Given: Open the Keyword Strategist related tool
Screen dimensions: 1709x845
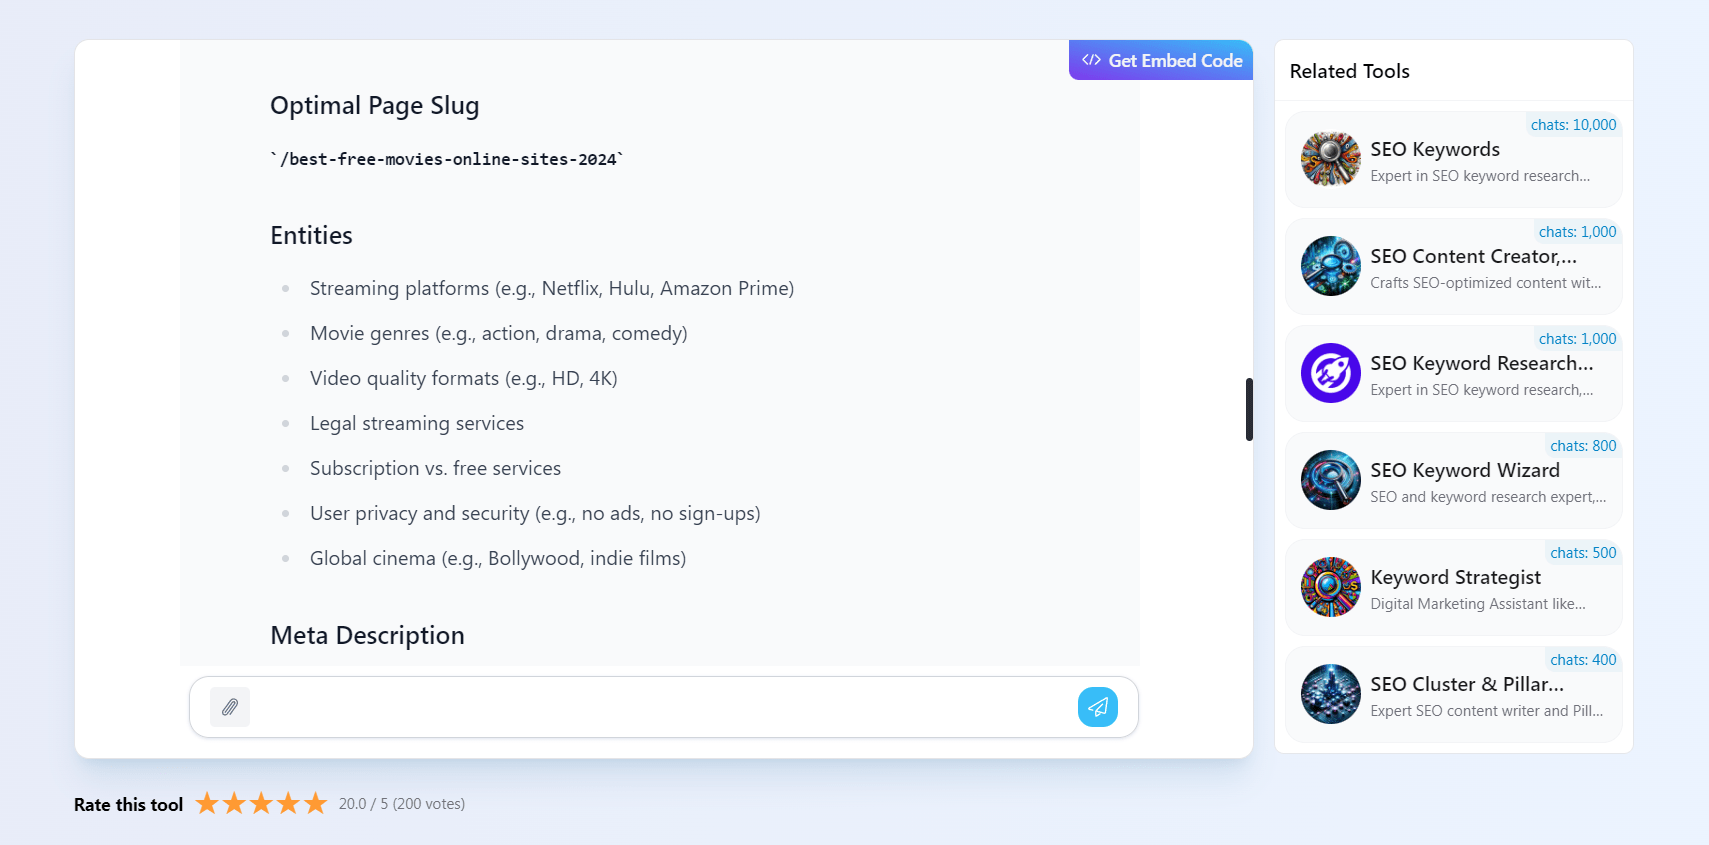Looking at the screenshot, I should (x=1452, y=587).
